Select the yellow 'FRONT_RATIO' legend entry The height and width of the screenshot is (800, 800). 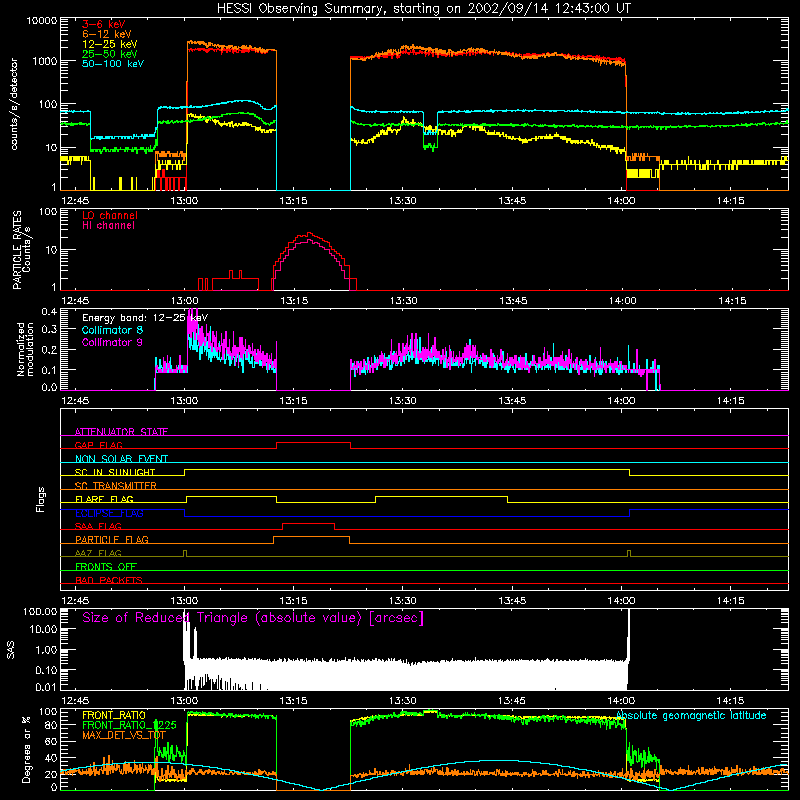[x=114, y=715]
